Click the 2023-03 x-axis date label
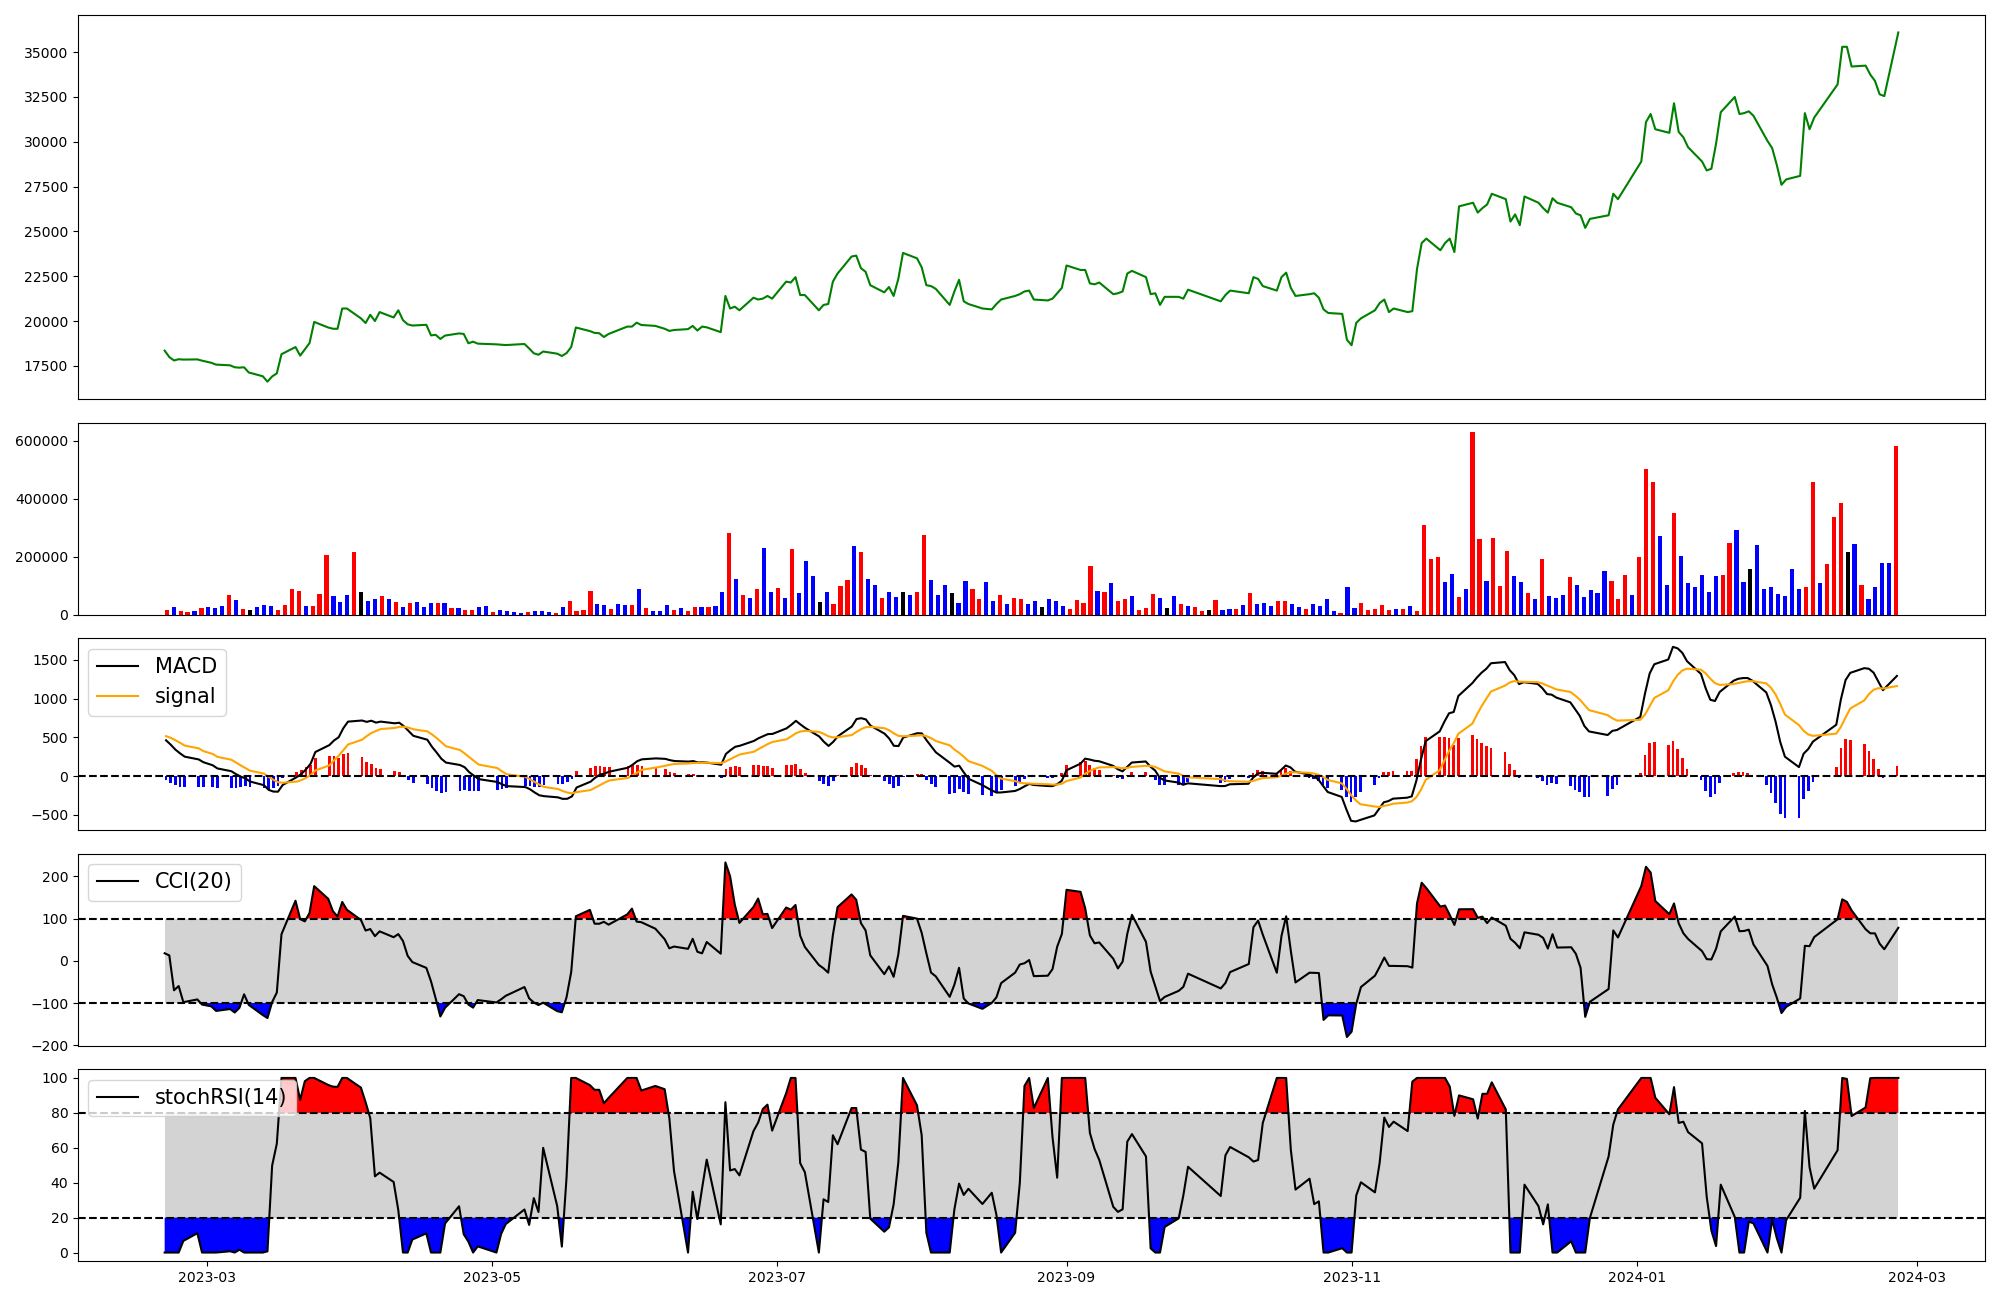Image resolution: width=2000 pixels, height=1300 pixels. [207, 1277]
